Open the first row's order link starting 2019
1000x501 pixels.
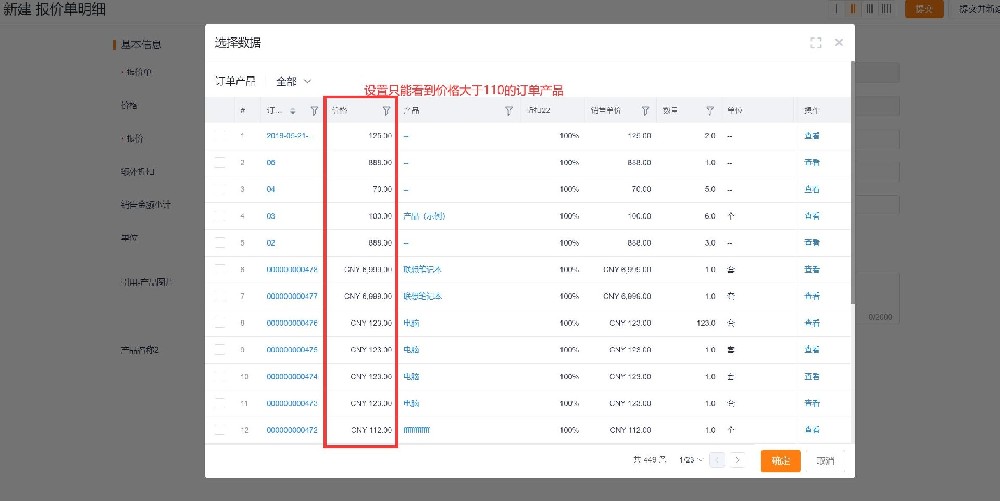tap(288, 136)
